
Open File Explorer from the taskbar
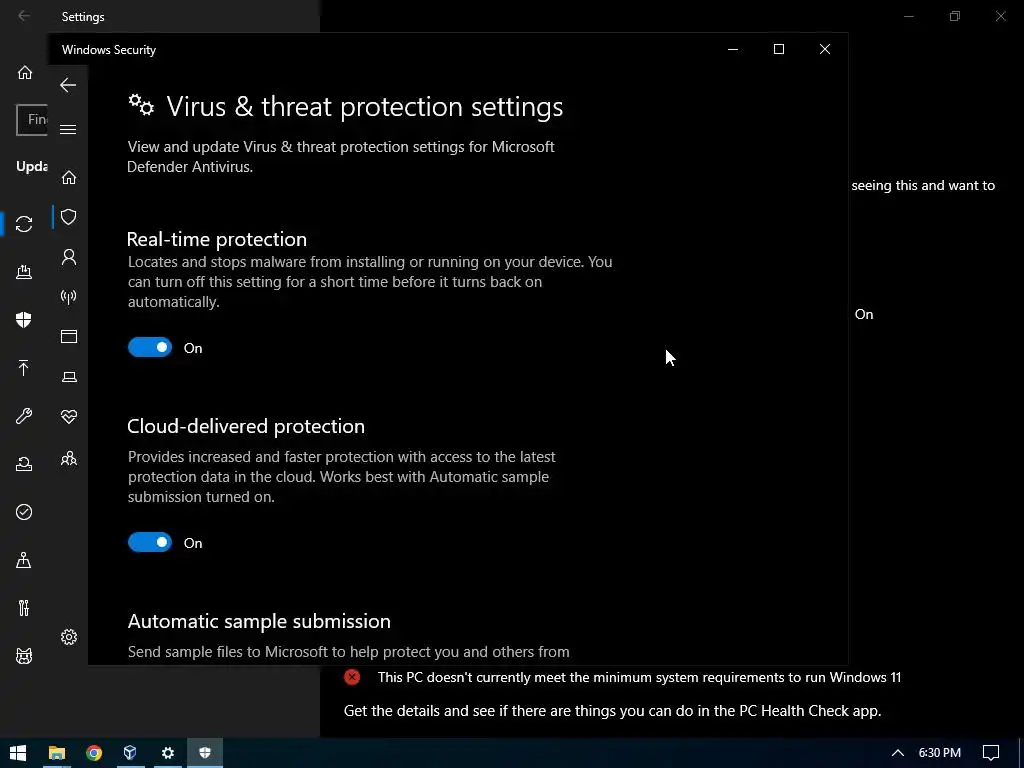click(x=57, y=753)
